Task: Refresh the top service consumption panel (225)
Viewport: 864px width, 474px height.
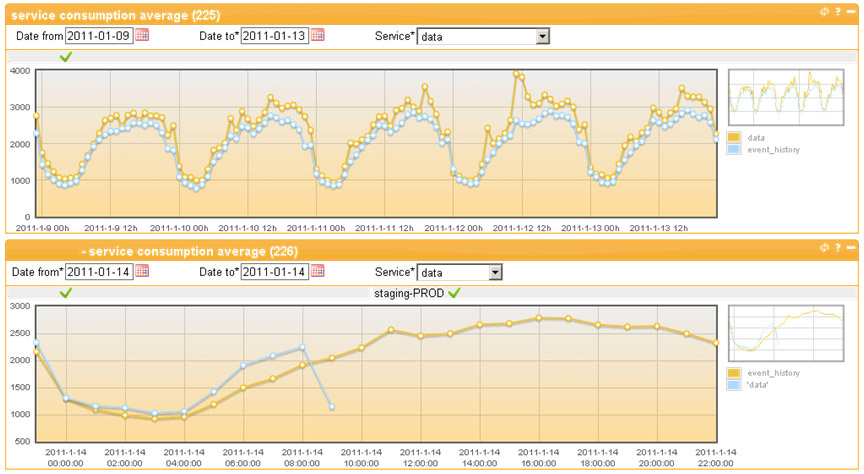Action: pos(824,12)
